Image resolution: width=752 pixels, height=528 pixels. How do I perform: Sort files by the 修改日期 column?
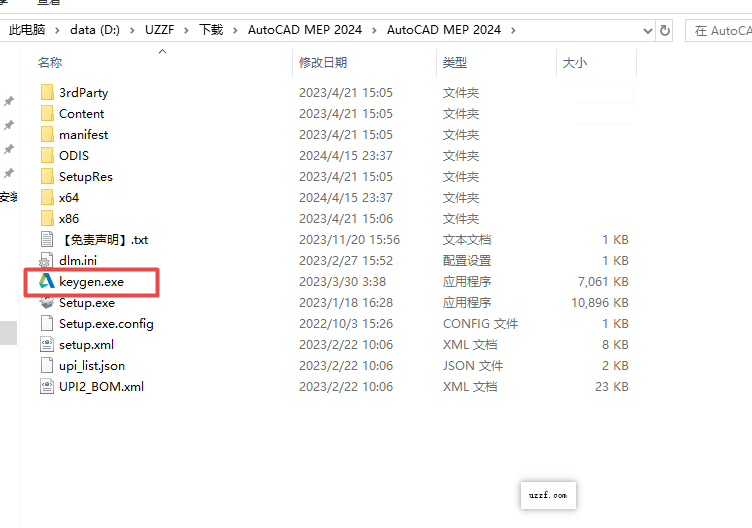(323, 62)
